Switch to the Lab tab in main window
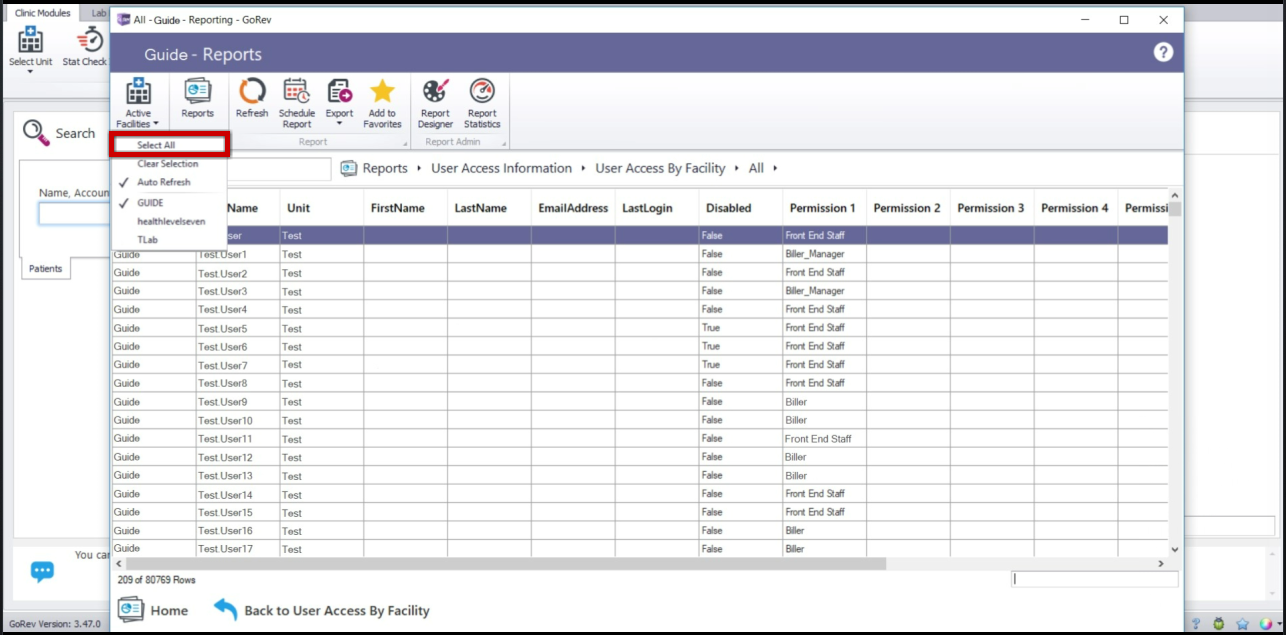Viewport: 1286px width, 635px height. pyautogui.click(x=98, y=12)
